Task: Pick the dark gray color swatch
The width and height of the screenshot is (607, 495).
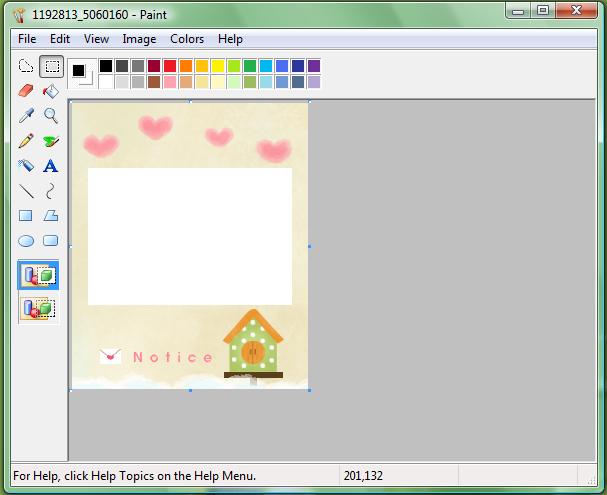Action: point(122,66)
